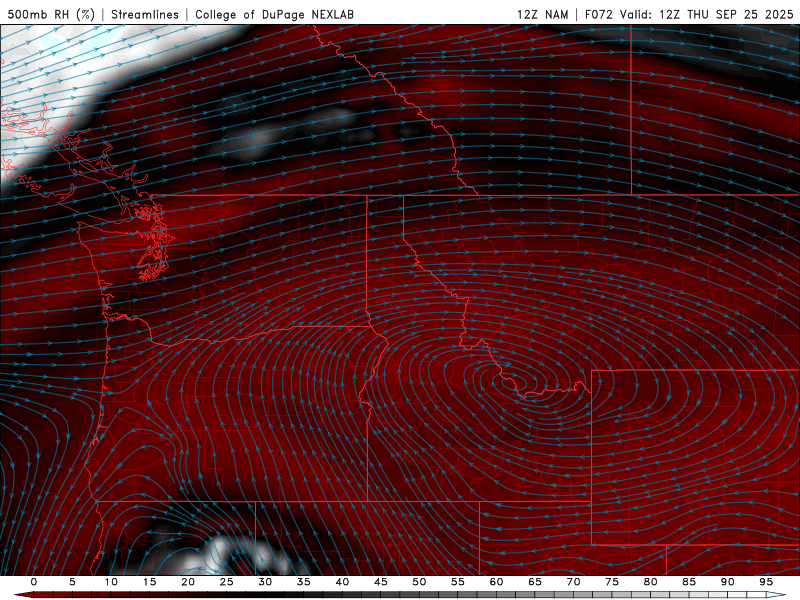This screenshot has height=600, width=800.
Task: Select the '65' colorbar scale label
Action: click(x=535, y=582)
